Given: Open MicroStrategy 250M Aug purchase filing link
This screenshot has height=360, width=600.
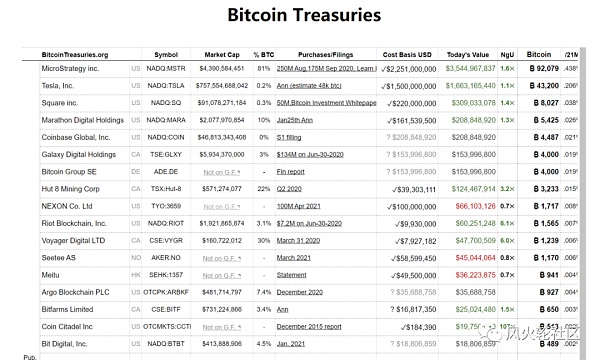Looking at the screenshot, I should 326,68.
